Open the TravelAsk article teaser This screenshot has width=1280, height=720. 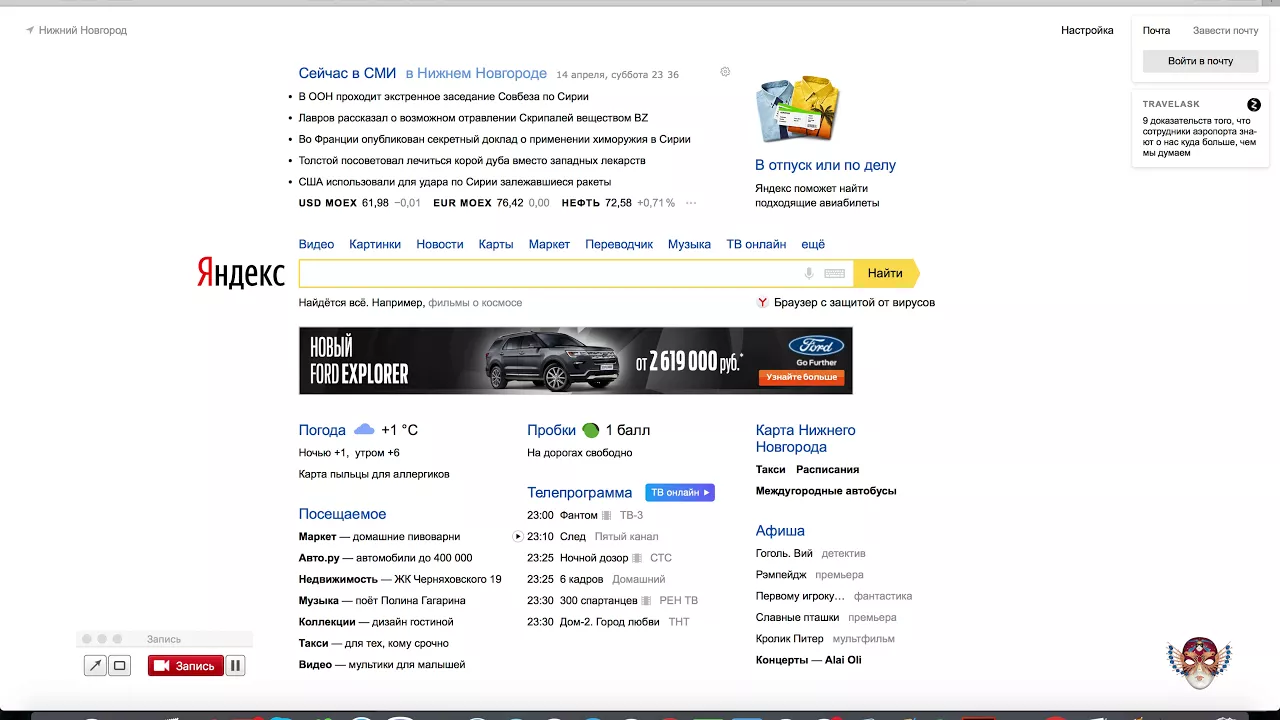pos(1199,137)
